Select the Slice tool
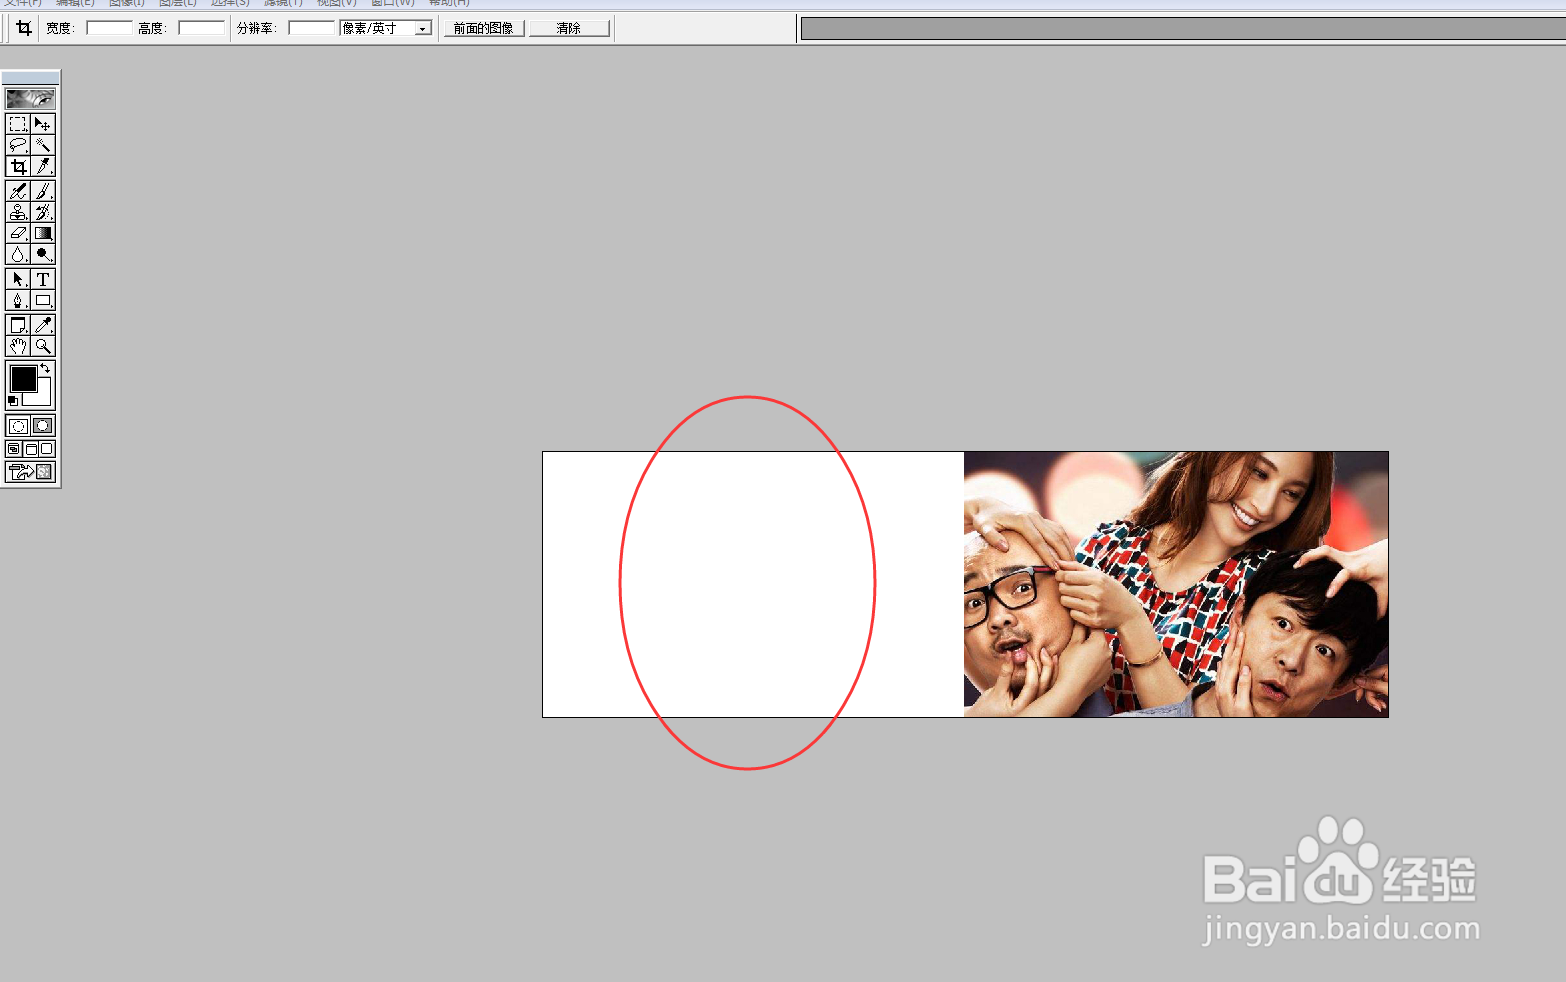This screenshot has height=982, width=1566. click(43, 166)
